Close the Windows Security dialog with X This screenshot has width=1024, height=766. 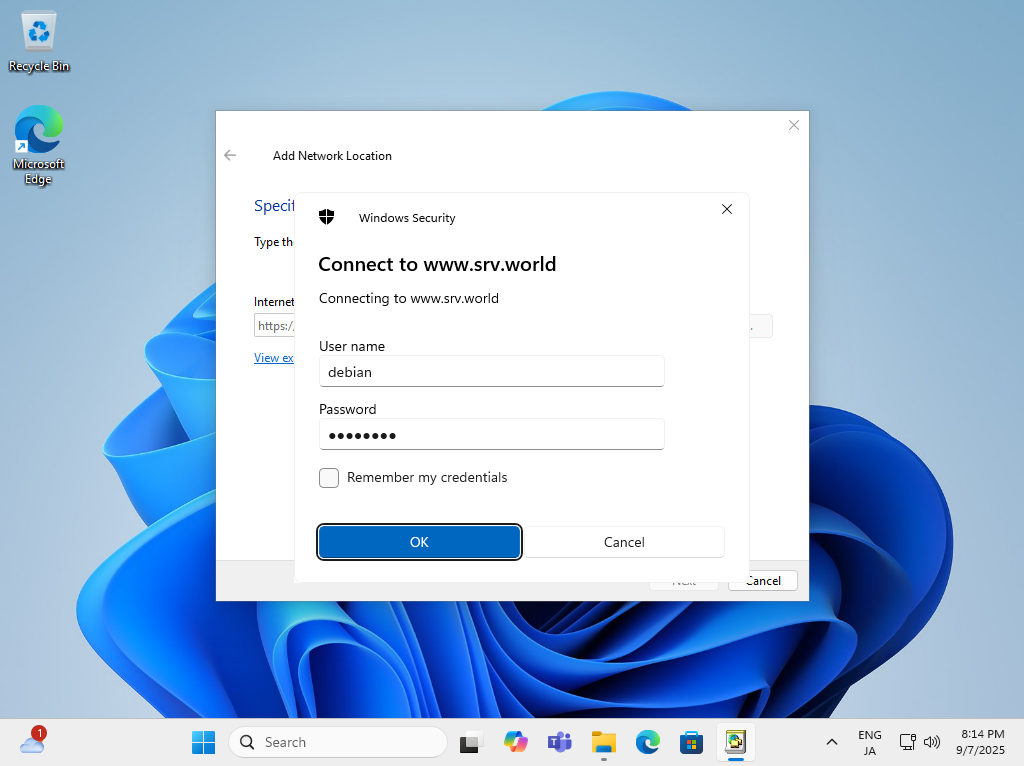pos(727,209)
